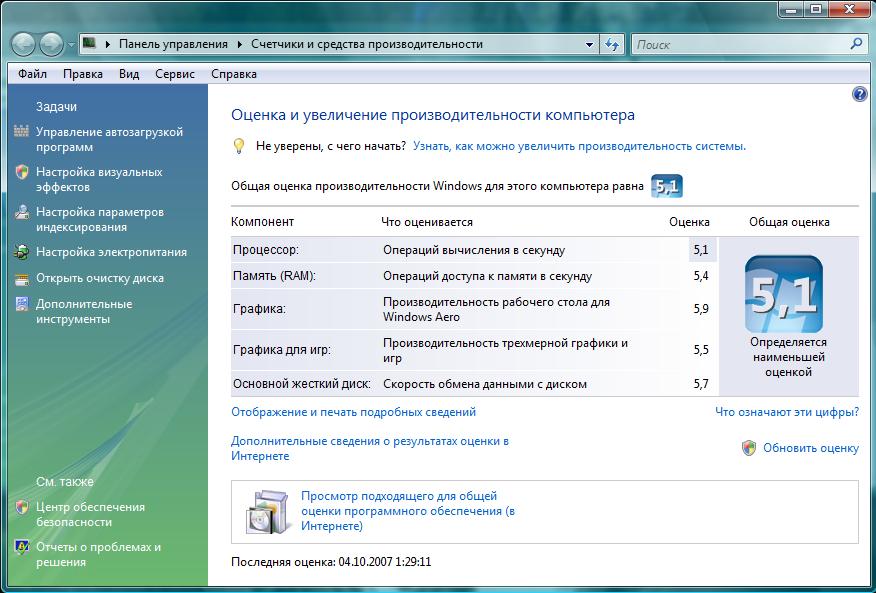The height and width of the screenshot is (593, 876).
Task: Click the additional tools icon in sidebar
Action: click(x=22, y=304)
